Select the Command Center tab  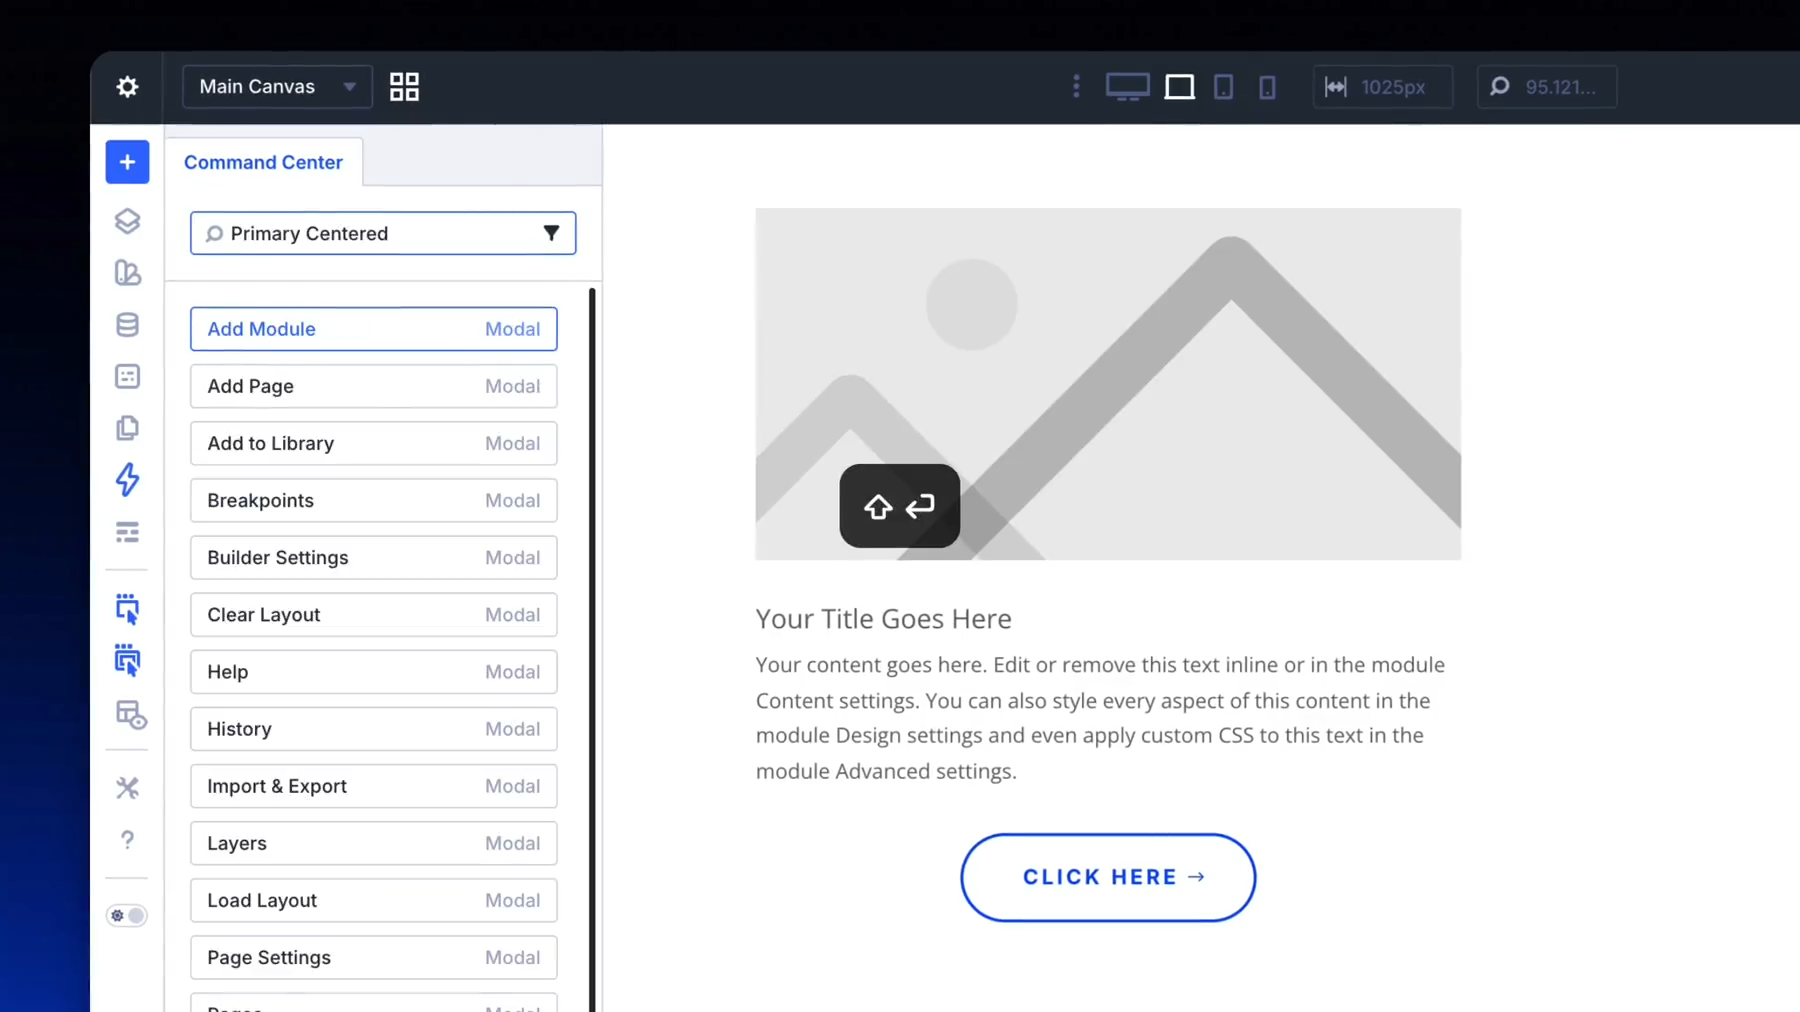click(263, 162)
